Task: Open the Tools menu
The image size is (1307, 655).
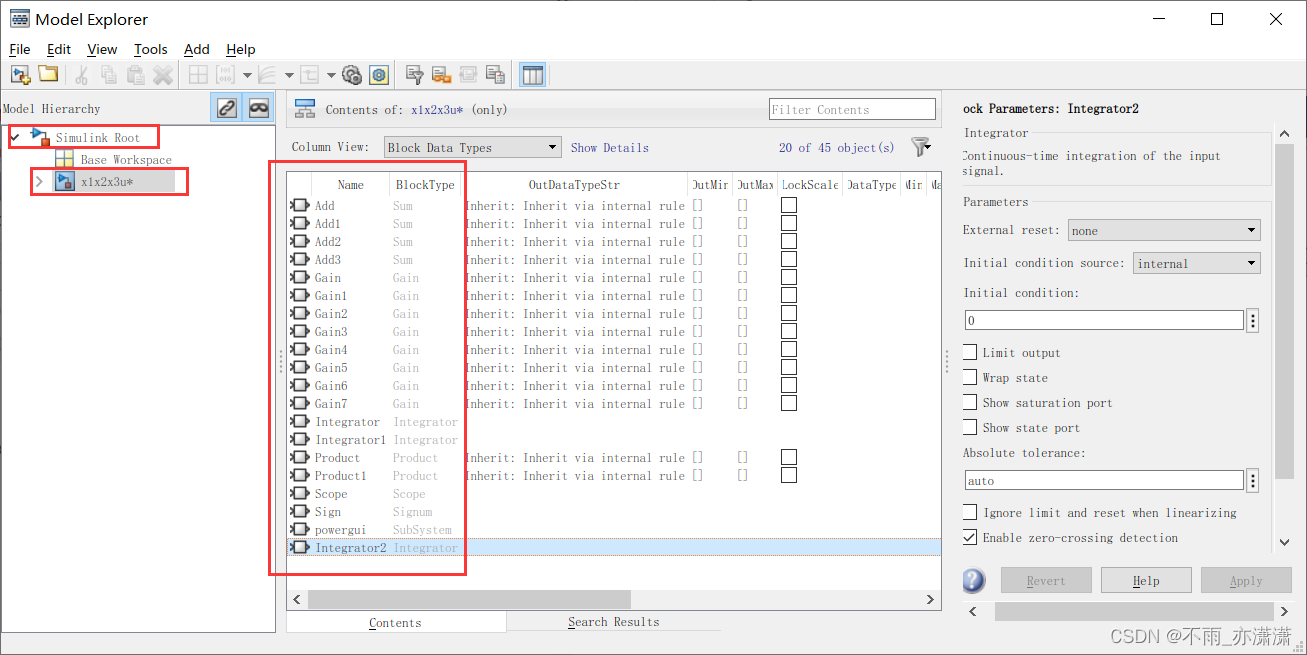Action: (x=151, y=49)
